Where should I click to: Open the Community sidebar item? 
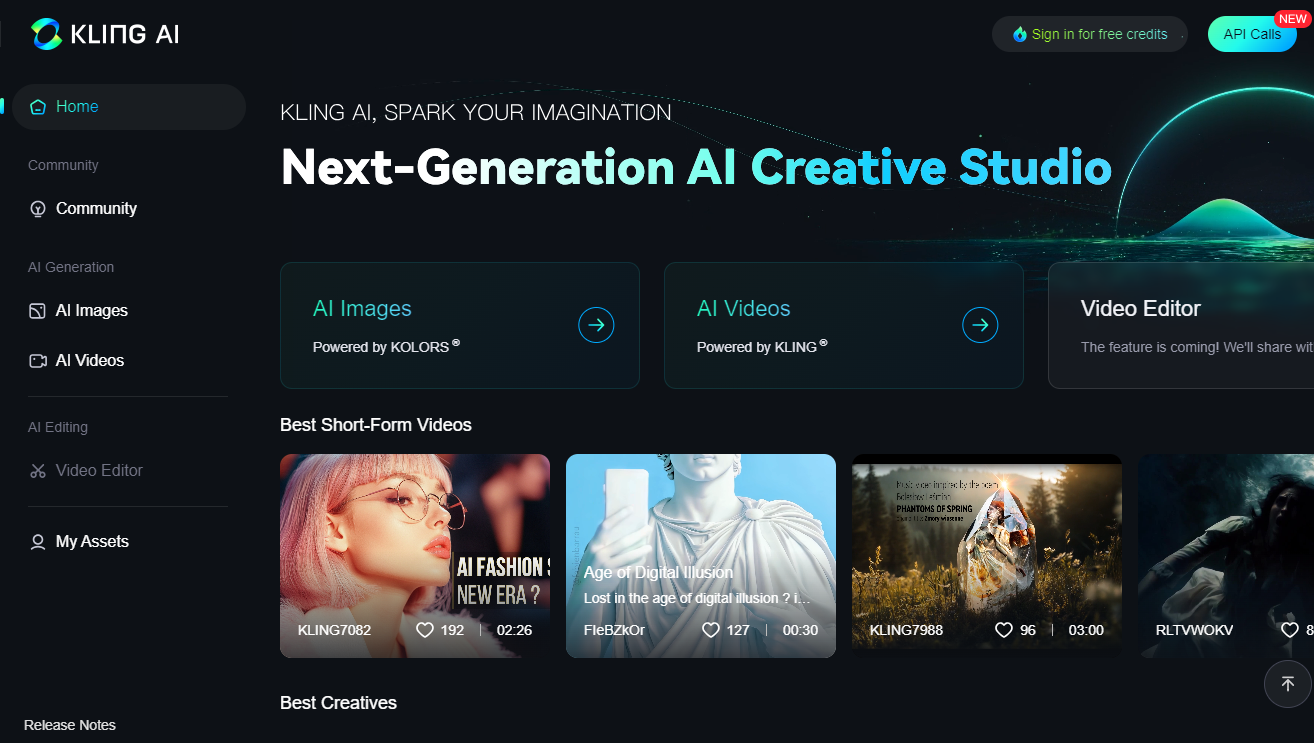[96, 209]
